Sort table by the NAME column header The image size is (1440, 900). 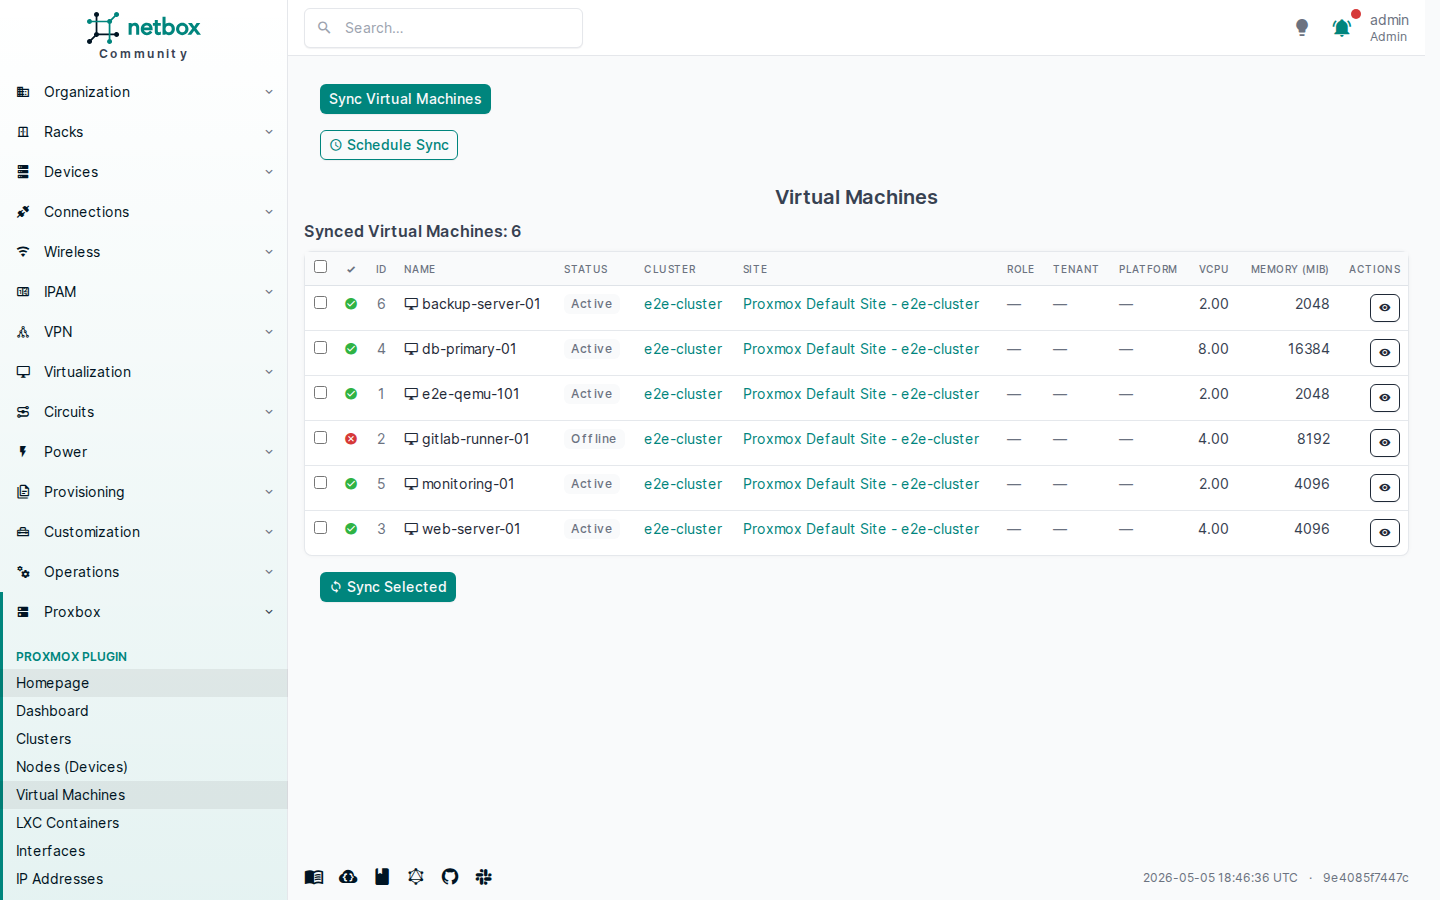click(x=419, y=269)
